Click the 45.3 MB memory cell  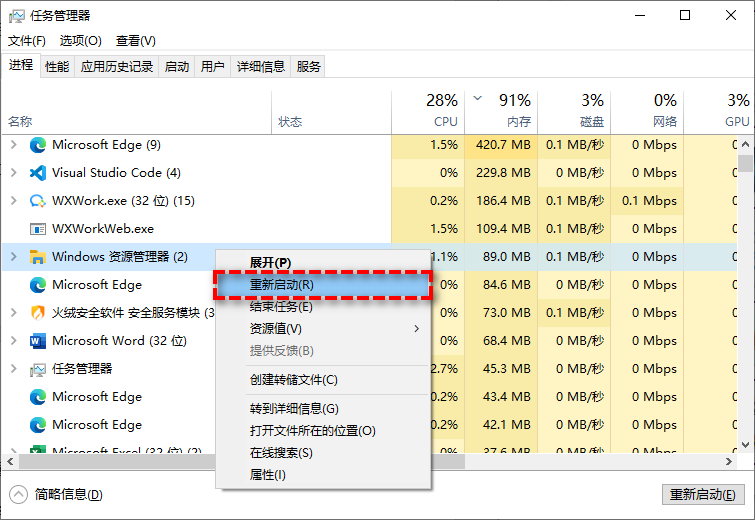pyautogui.click(x=501, y=369)
